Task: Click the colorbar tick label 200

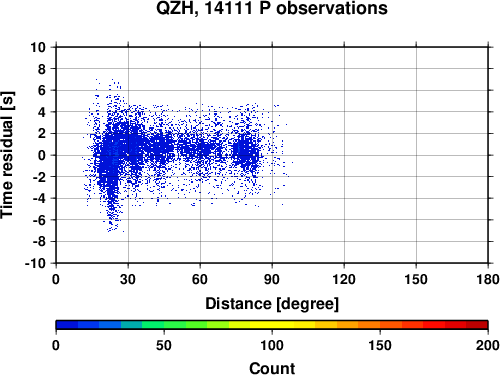Action: click(488, 345)
